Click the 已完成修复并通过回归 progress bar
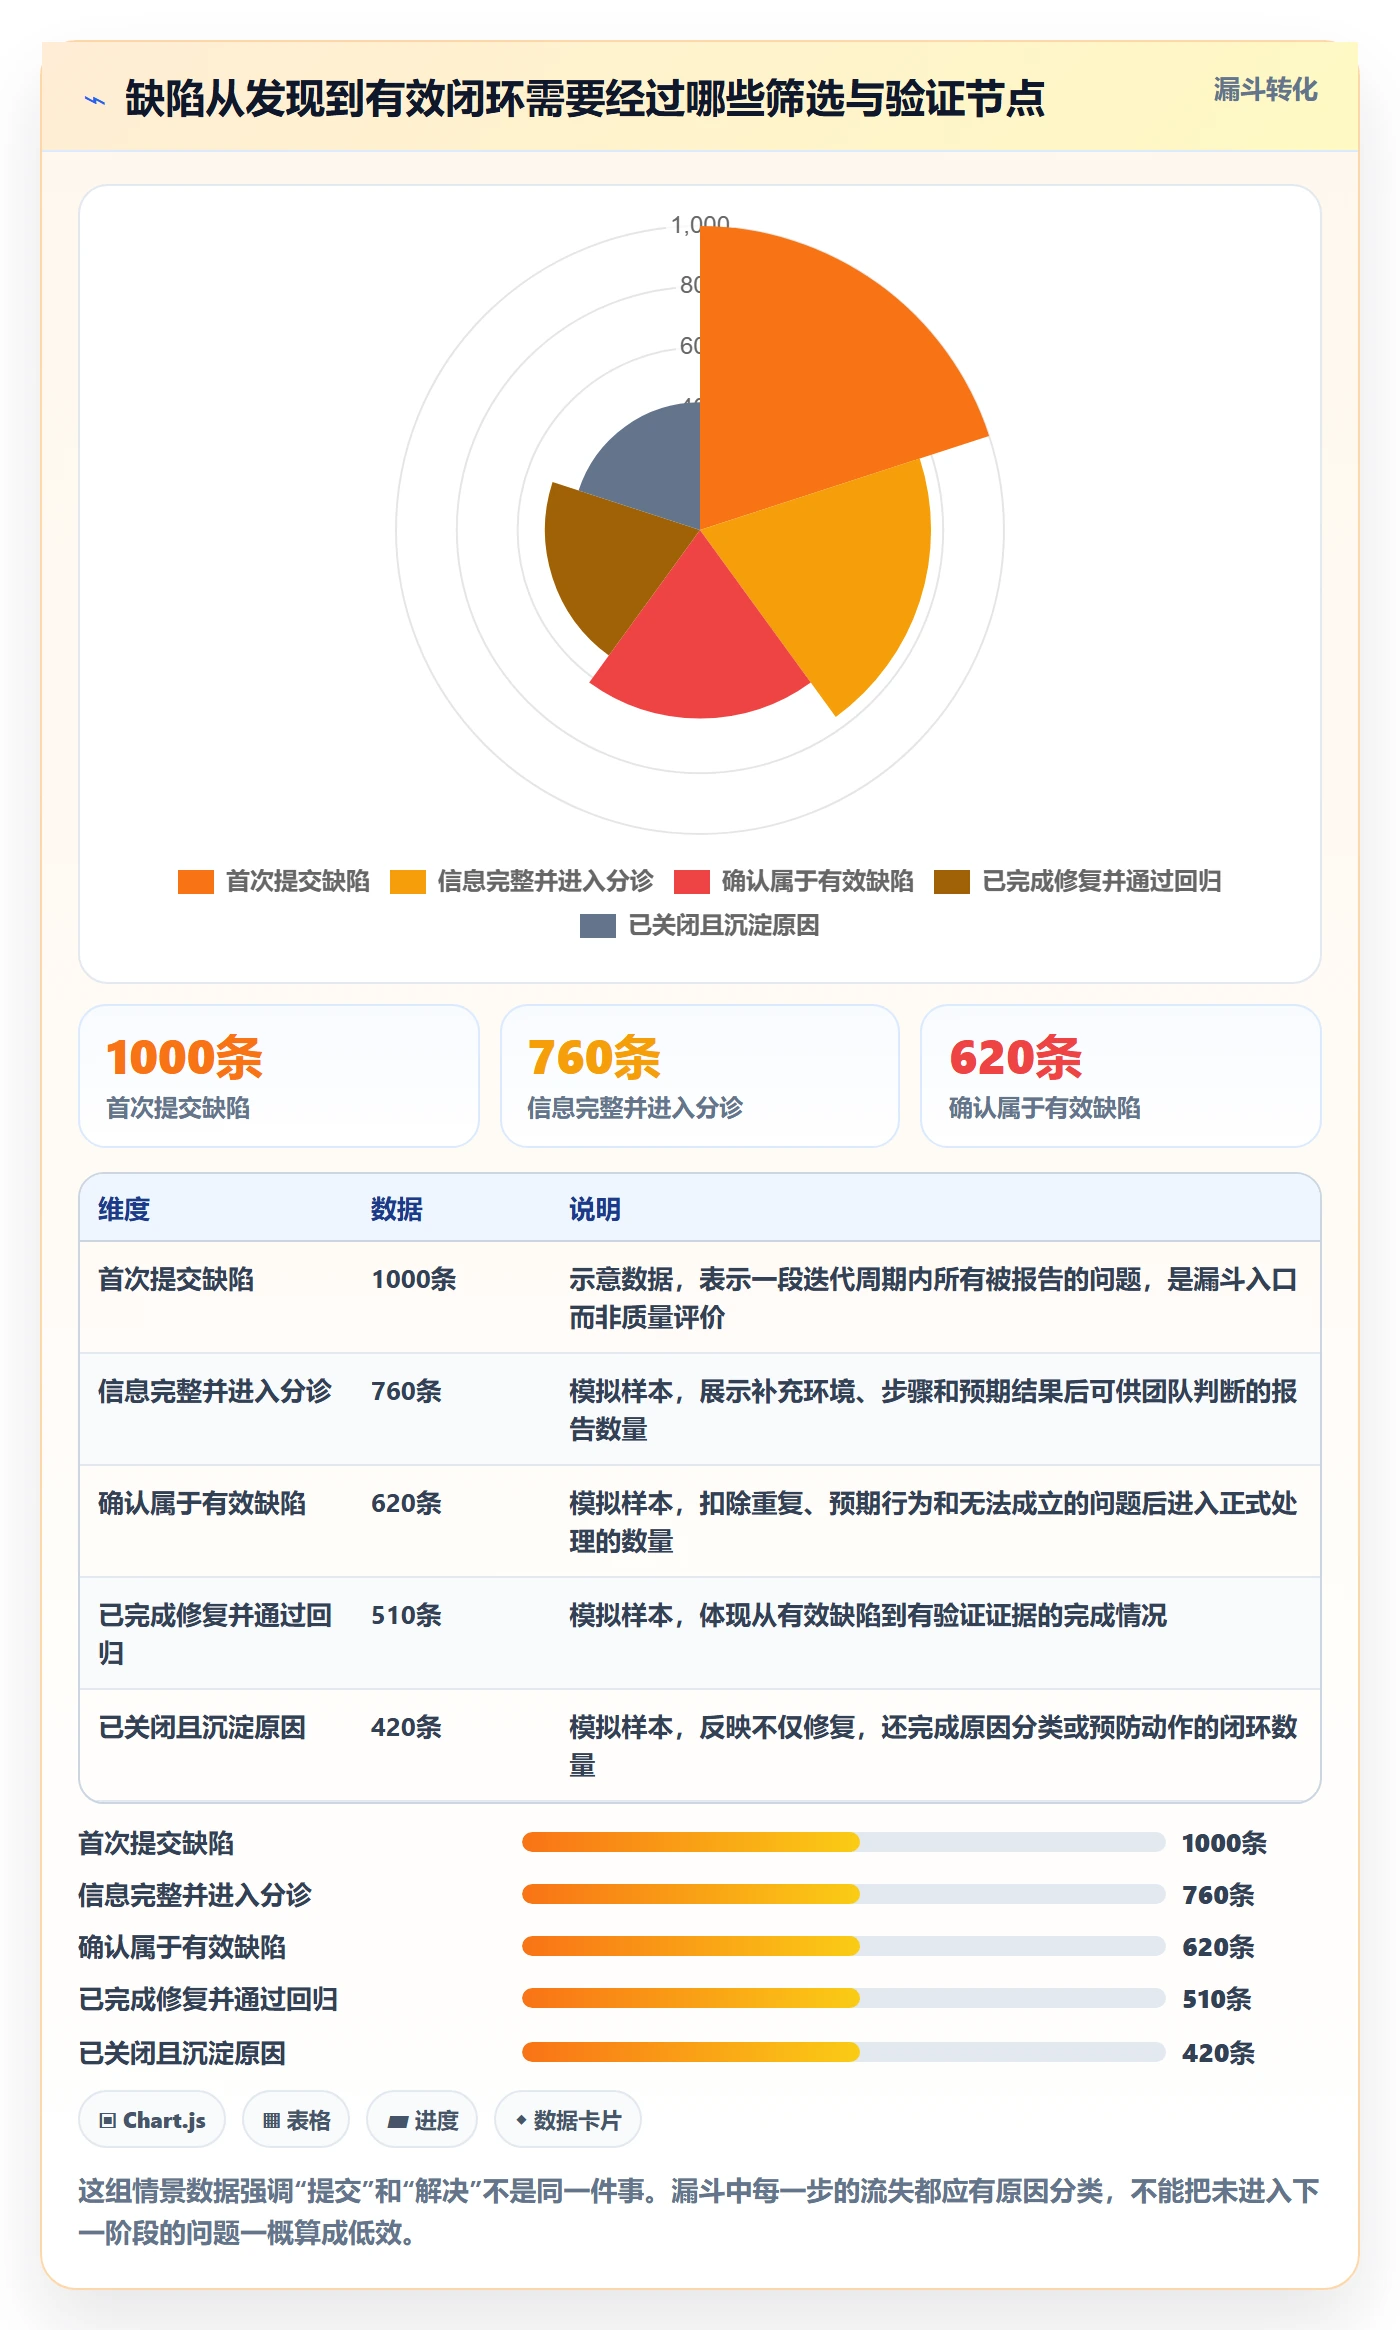The height and width of the screenshot is (2330, 1400). (x=843, y=1998)
